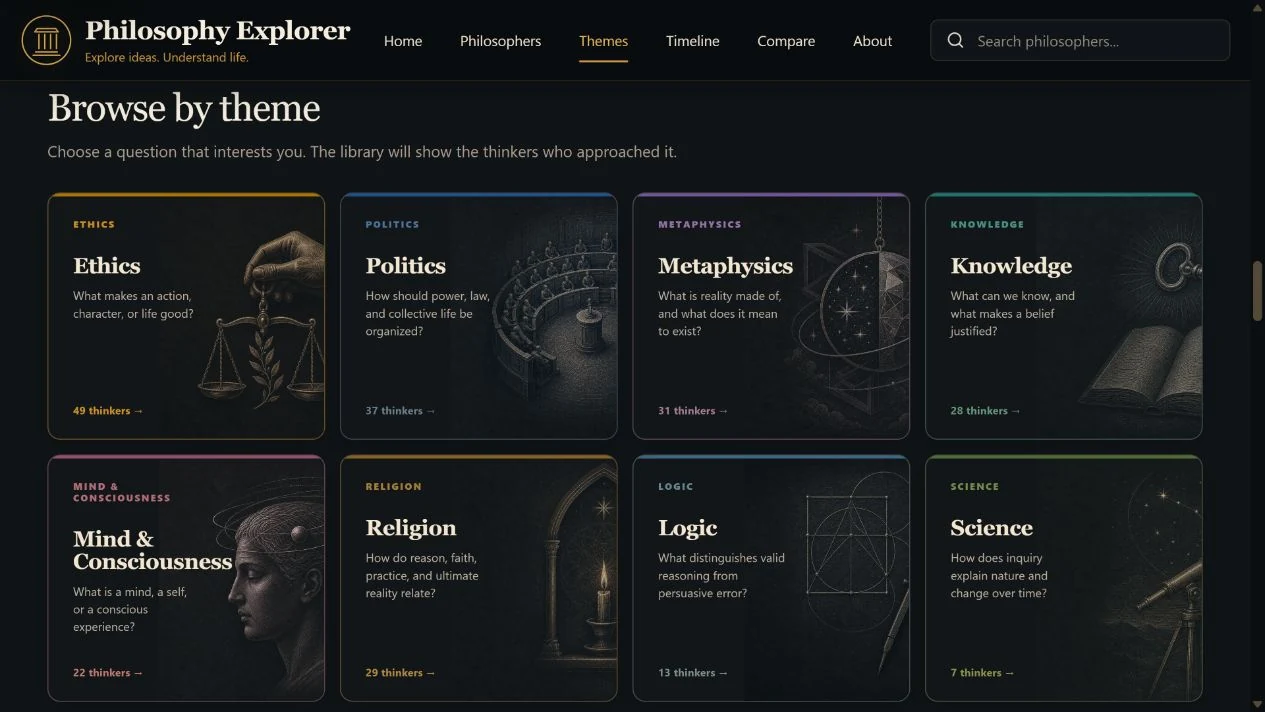Open the Home nav item
Screen dimensions: 1265x712
point(403,41)
